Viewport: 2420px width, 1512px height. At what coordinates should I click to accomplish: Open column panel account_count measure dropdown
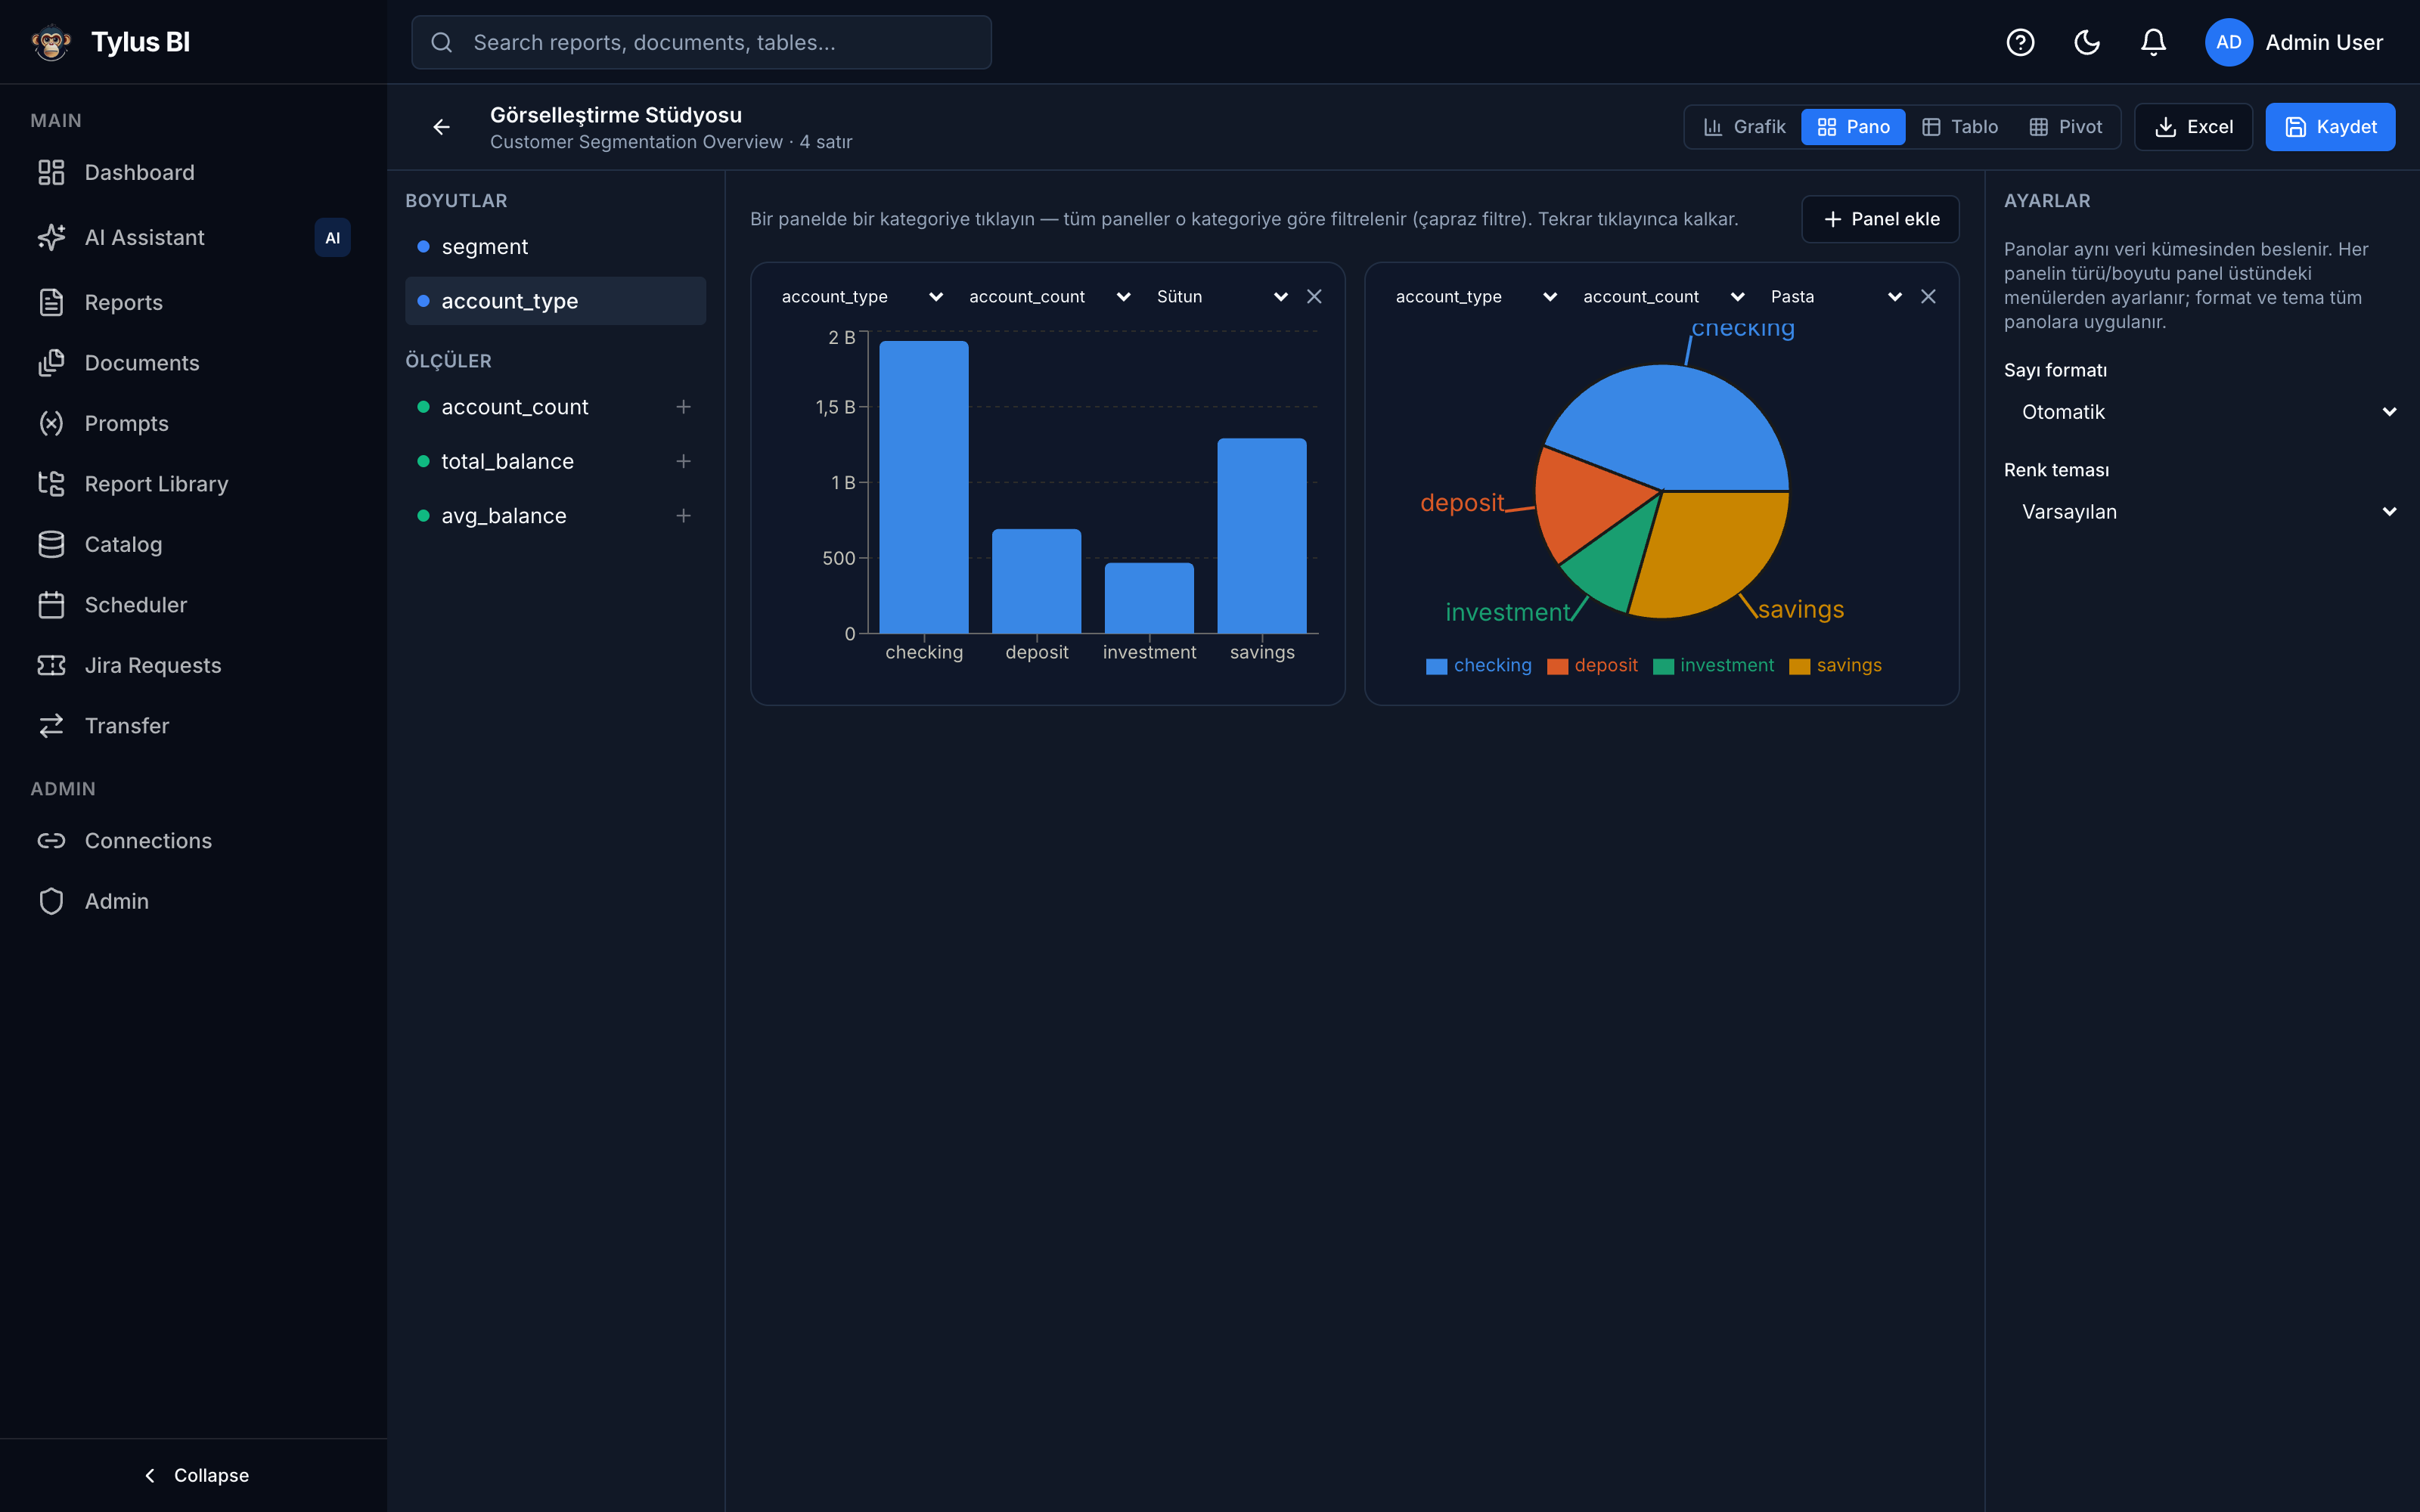[1049, 297]
